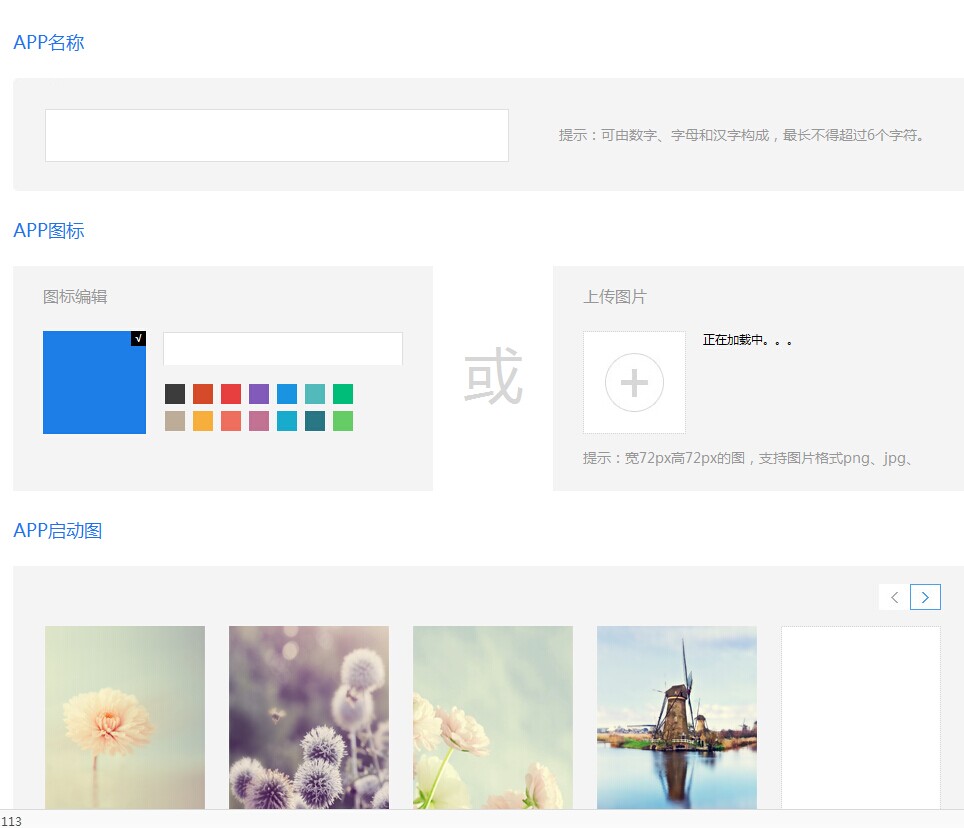
Task: Click the name hint about the 6-character limit
Action: coord(741,135)
